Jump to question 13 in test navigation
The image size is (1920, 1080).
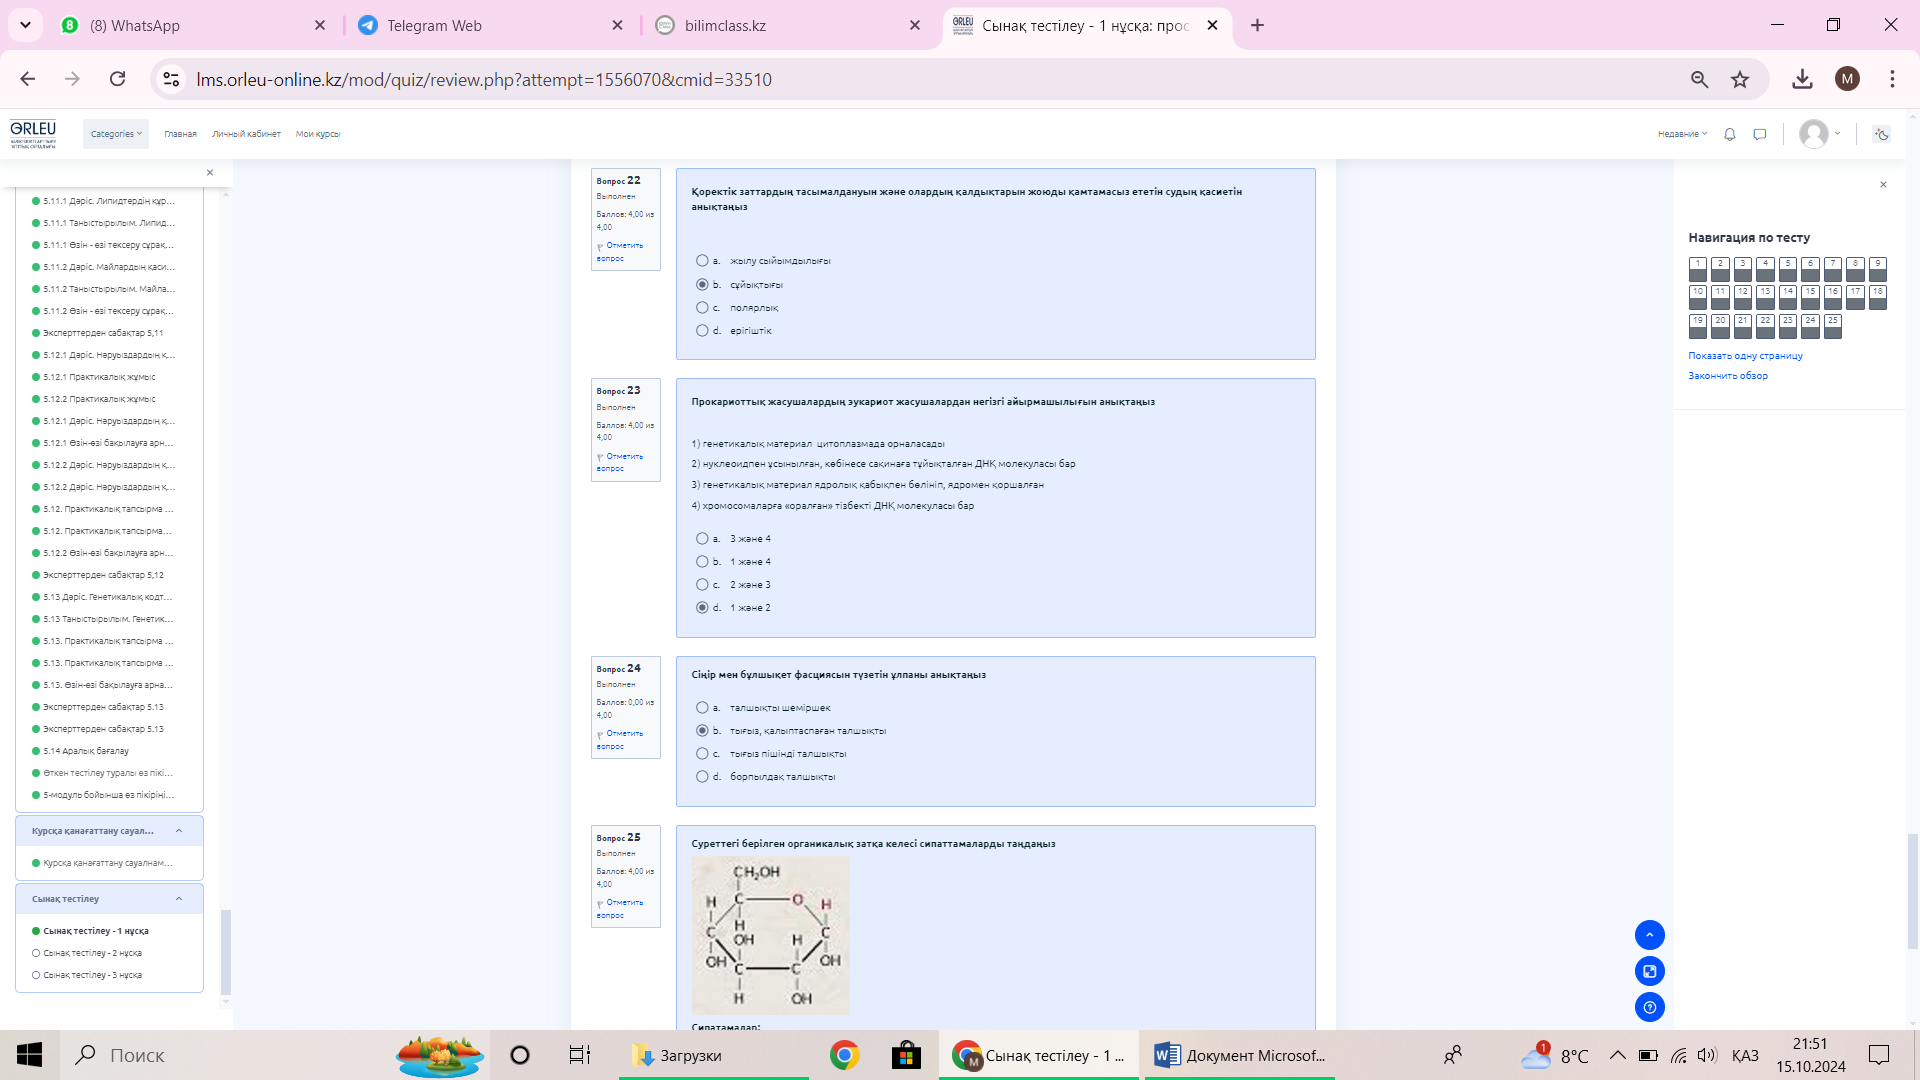pos(1765,296)
